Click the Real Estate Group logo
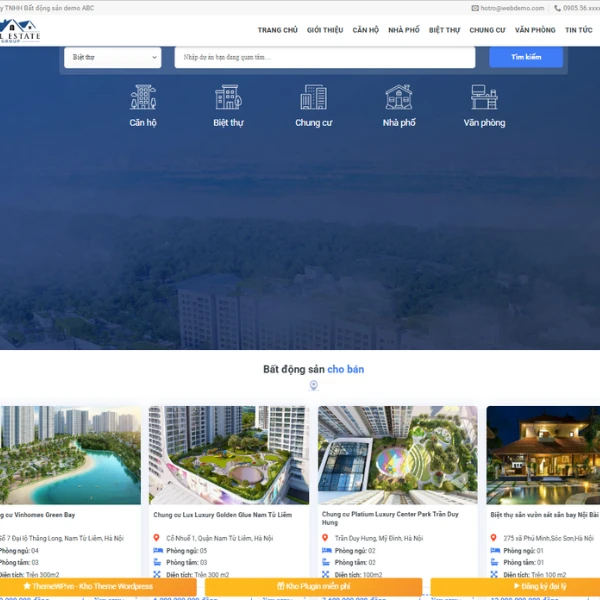600x600 pixels. (21, 31)
